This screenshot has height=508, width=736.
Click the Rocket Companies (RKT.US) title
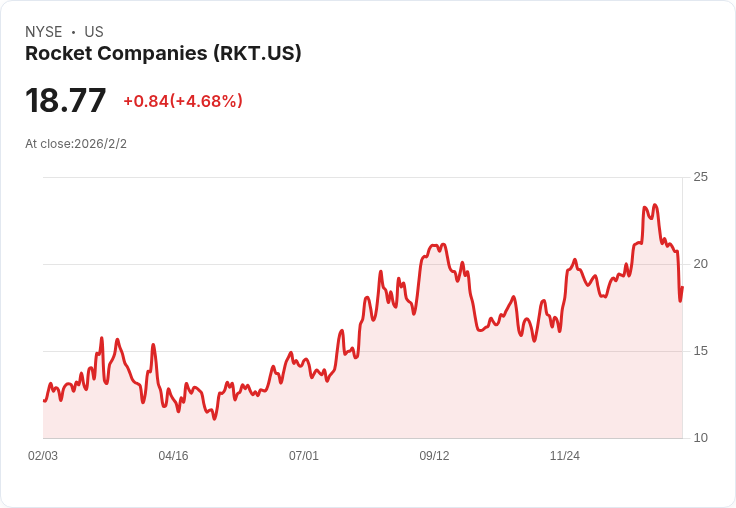[x=163, y=54]
